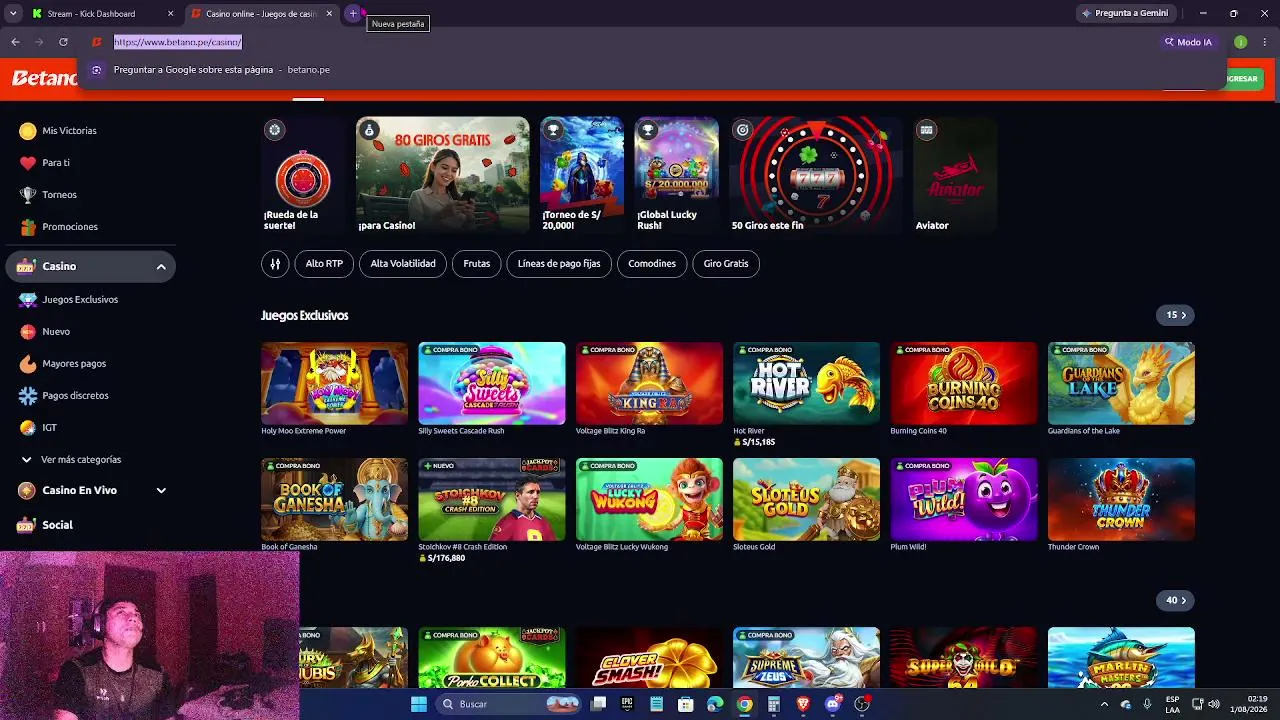Launch Epic Games from taskbar
The width and height of the screenshot is (1280, 720).
(x=627, y=704)
